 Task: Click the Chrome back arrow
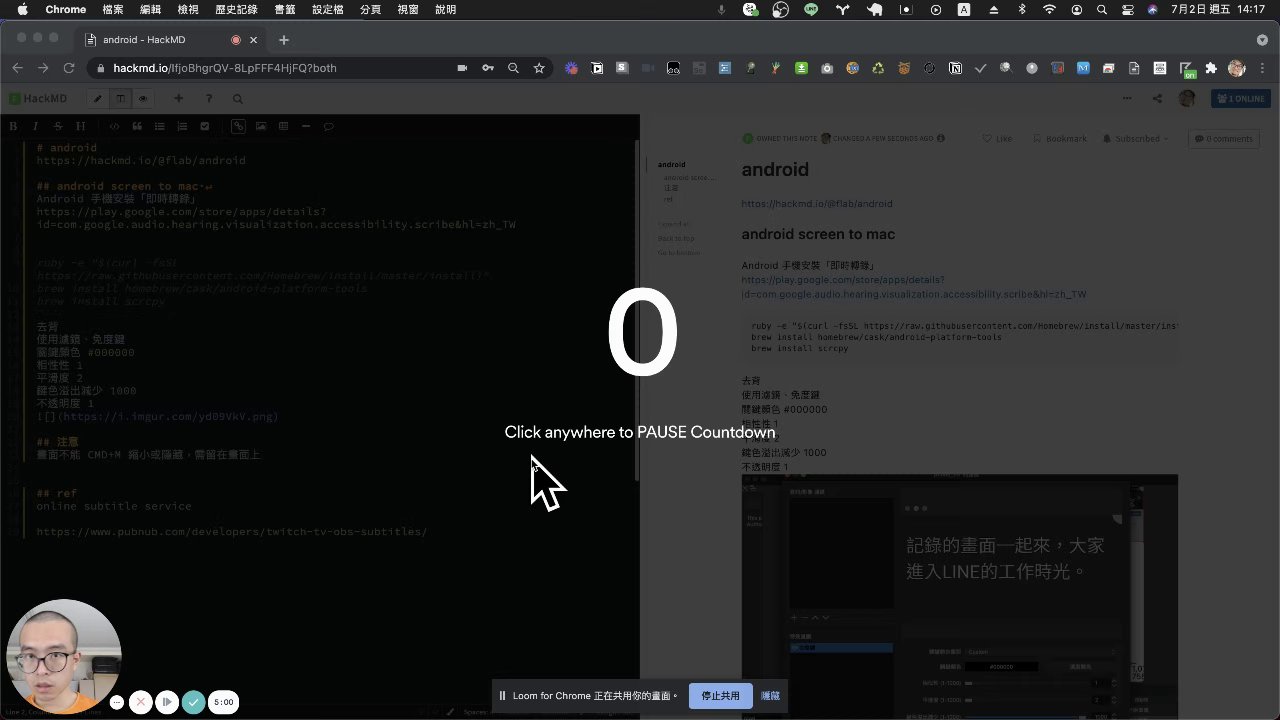point(17,68)
